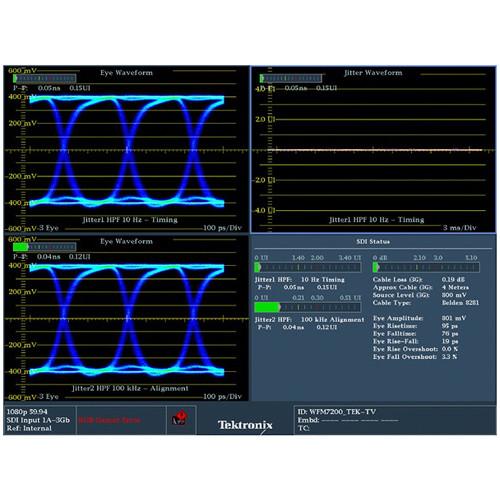Click P-P 0.04ns readout in Jitter2 eye tile
500x500 pixels.
[52, 256]
